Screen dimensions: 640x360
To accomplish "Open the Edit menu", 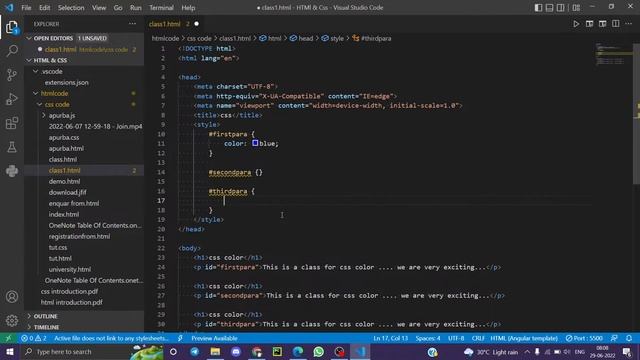I will click(x=44, y=7).
